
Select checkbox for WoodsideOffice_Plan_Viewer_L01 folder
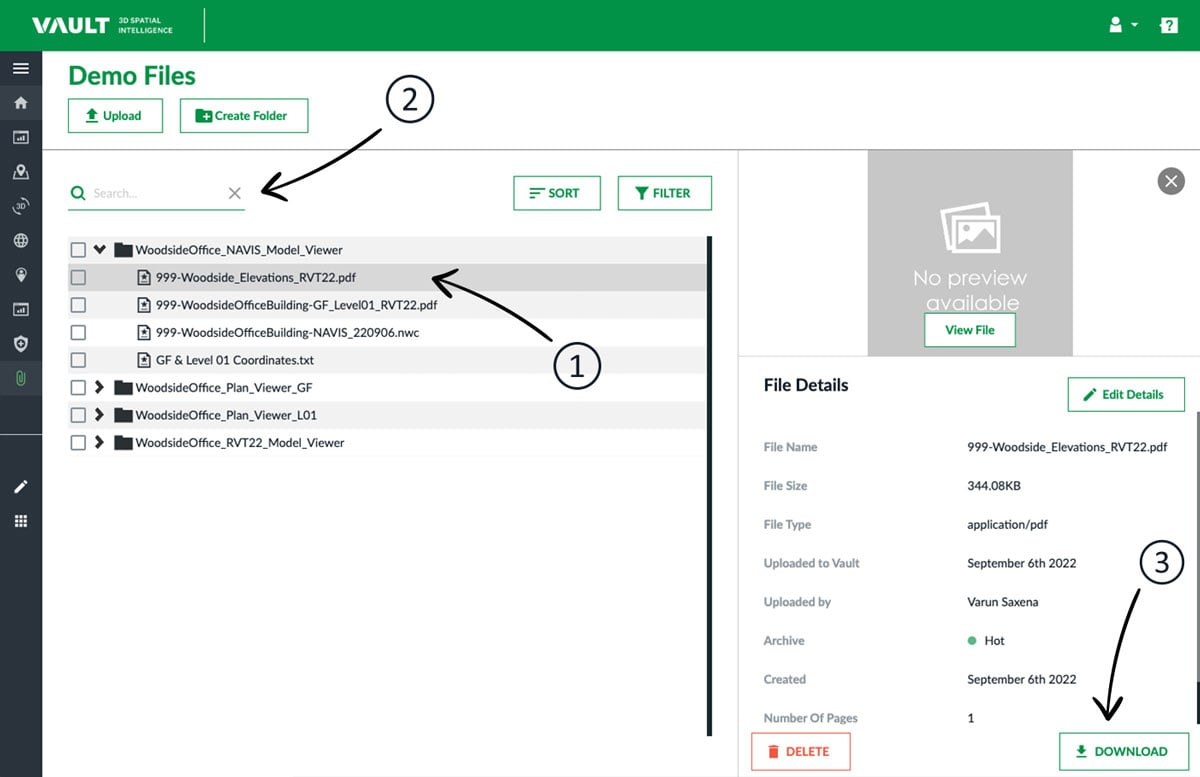78,415
